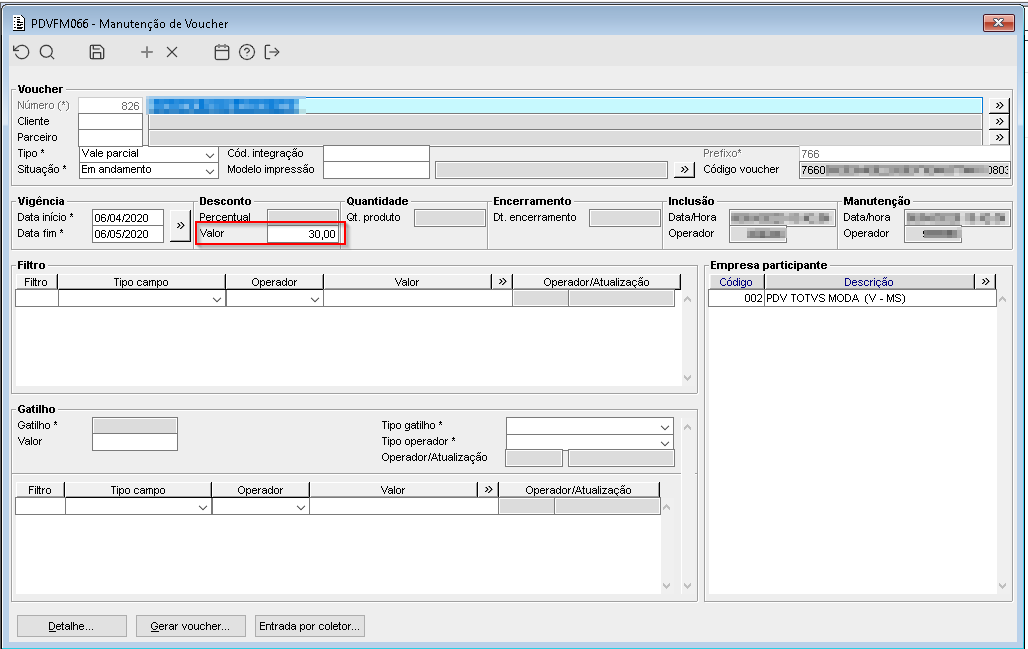The image size is (1028, 649).
Task: Click the lookup arrow beside Cliente field
Action: pos(999,121)
